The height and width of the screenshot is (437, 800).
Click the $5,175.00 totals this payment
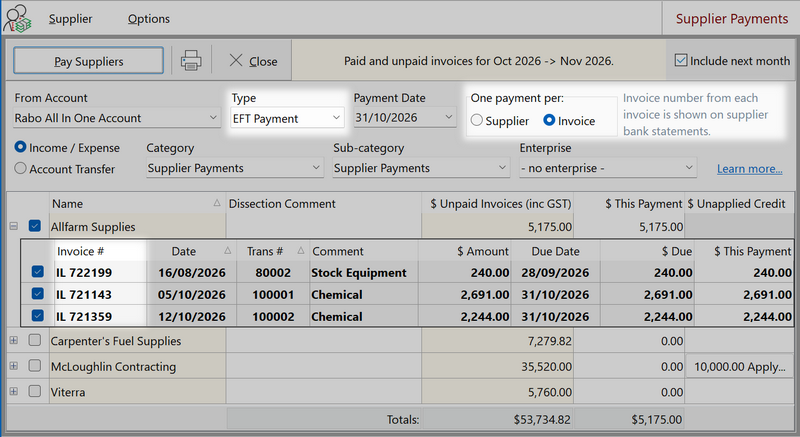click(657, 420)
